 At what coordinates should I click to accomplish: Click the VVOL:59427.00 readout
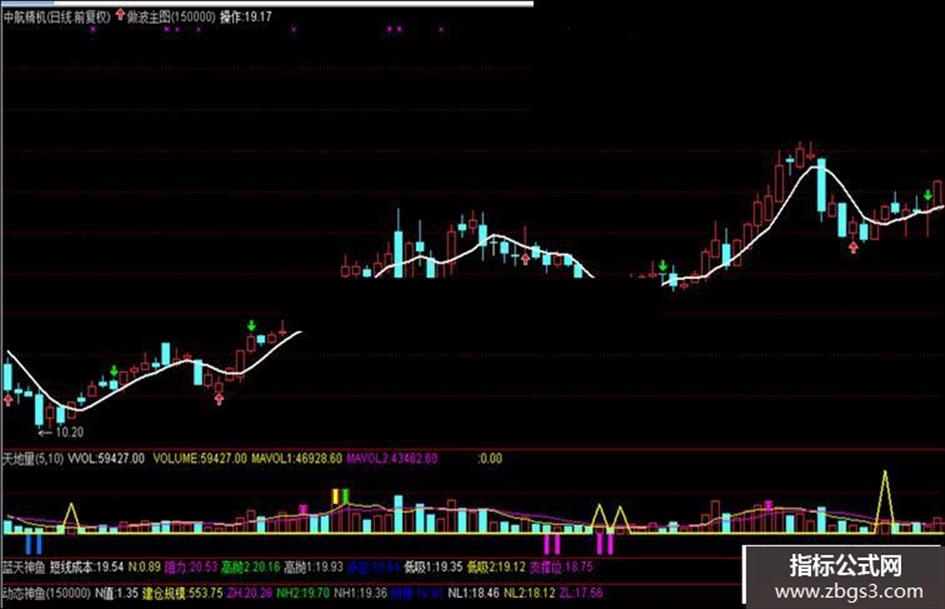[x=106, y=458]
